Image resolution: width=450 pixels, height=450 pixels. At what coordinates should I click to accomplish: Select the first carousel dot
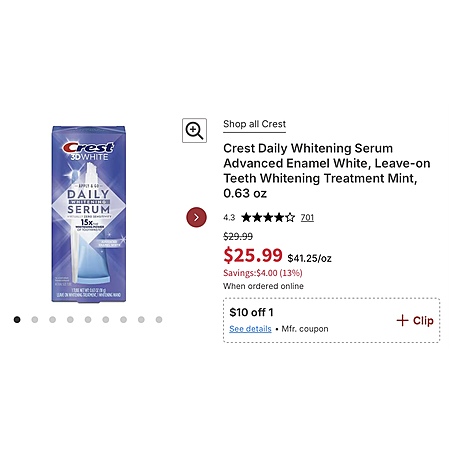(x=17, y=320)
